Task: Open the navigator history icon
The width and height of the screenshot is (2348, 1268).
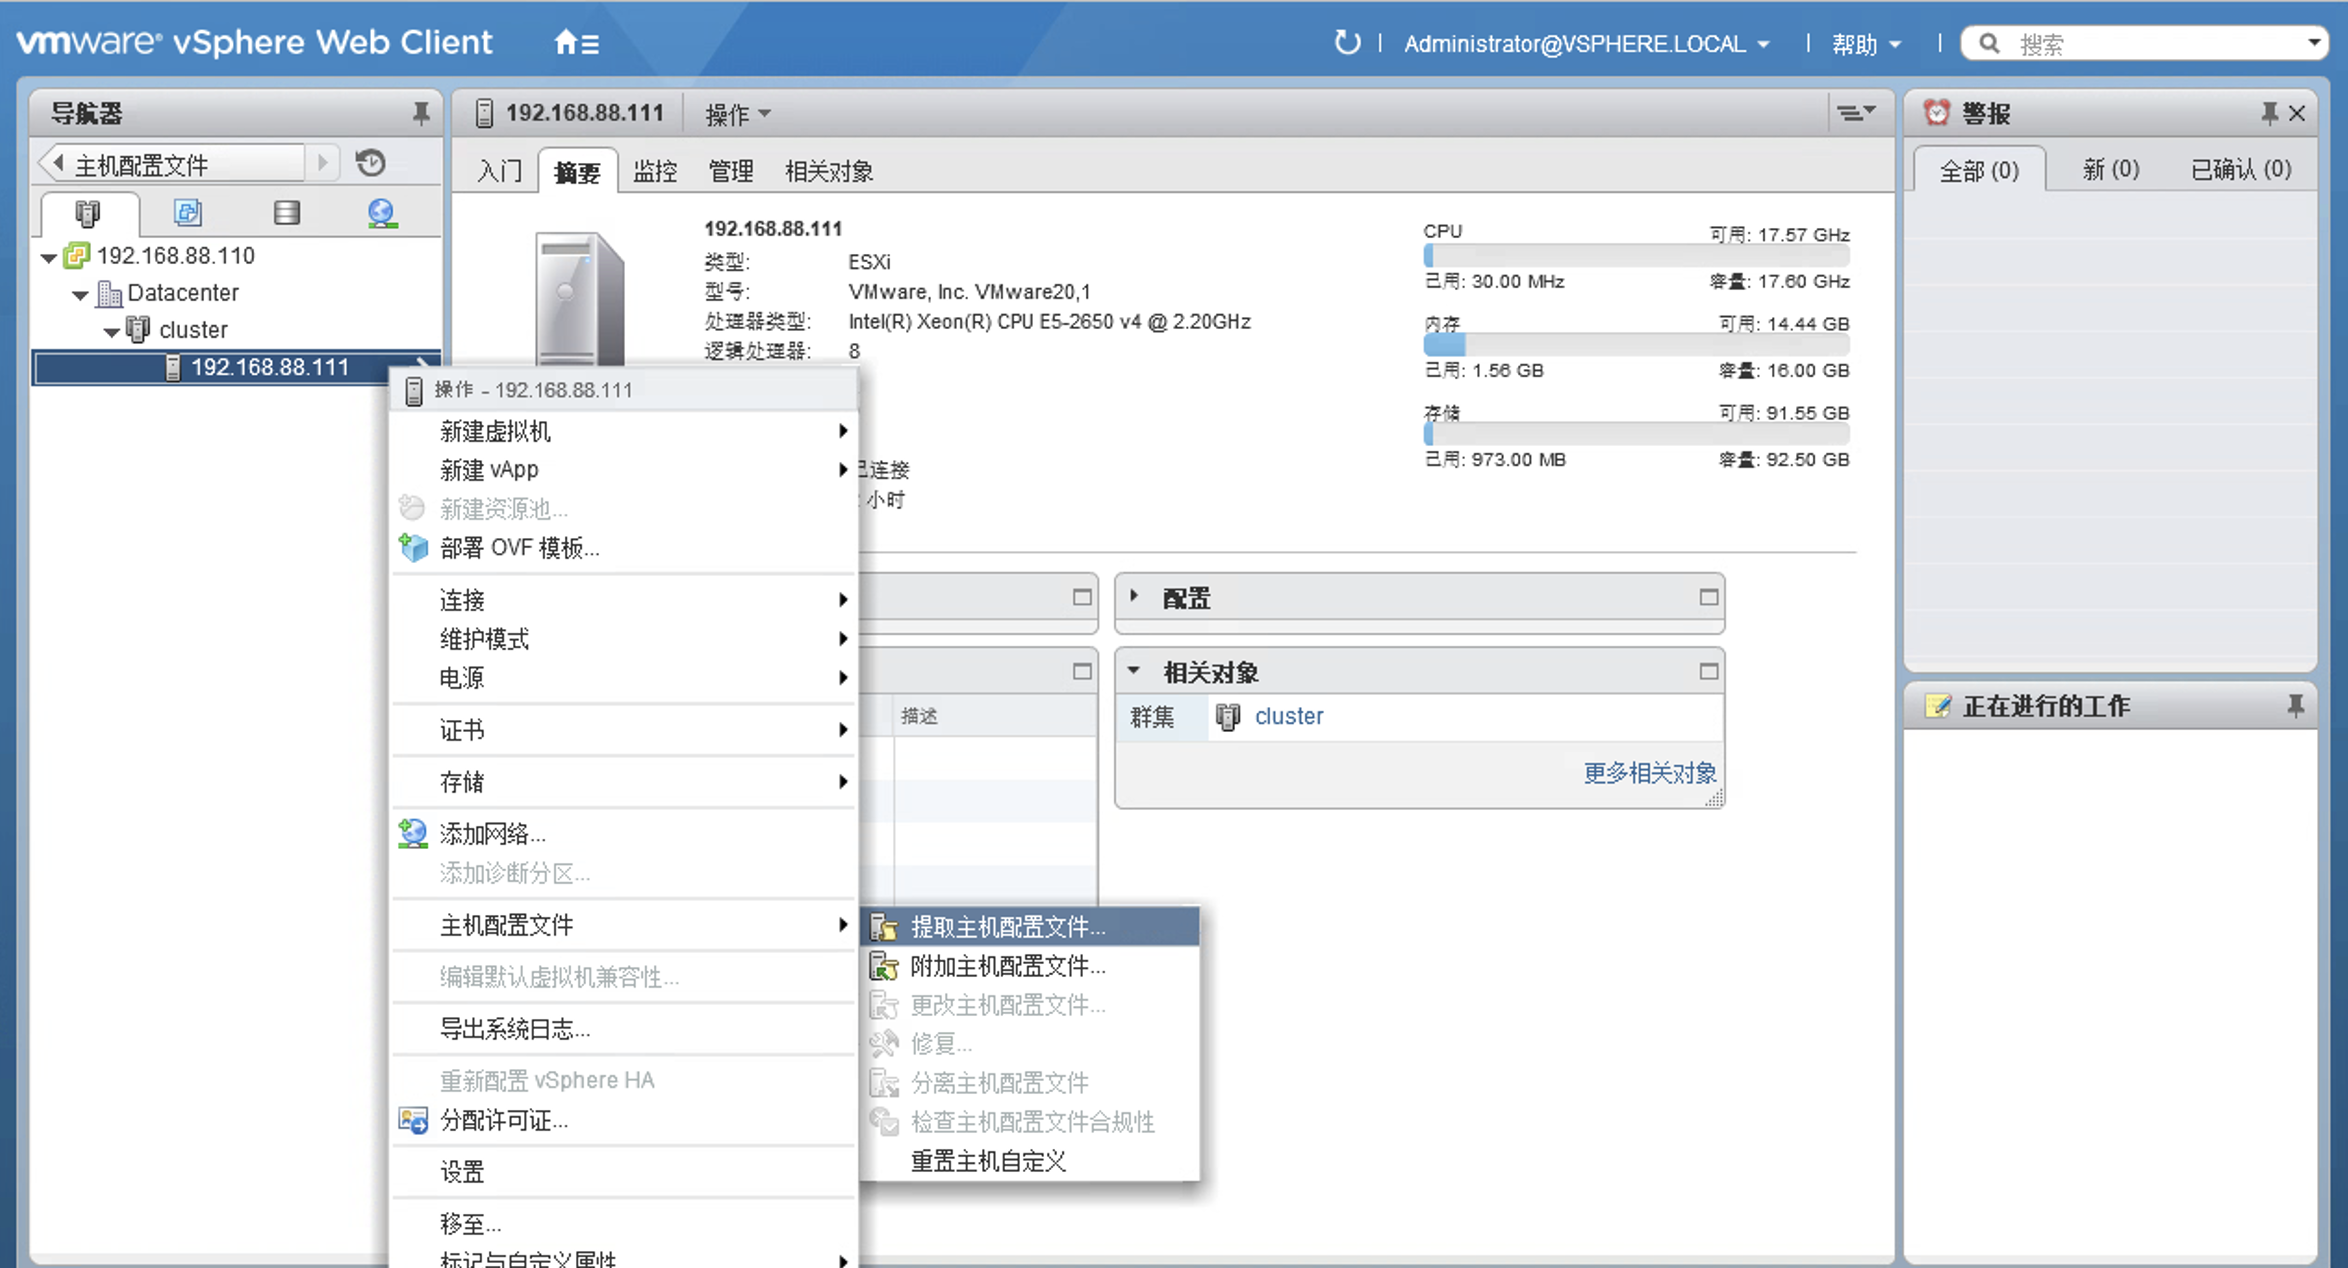Action: pyautogui.click(x=371, y=162)
